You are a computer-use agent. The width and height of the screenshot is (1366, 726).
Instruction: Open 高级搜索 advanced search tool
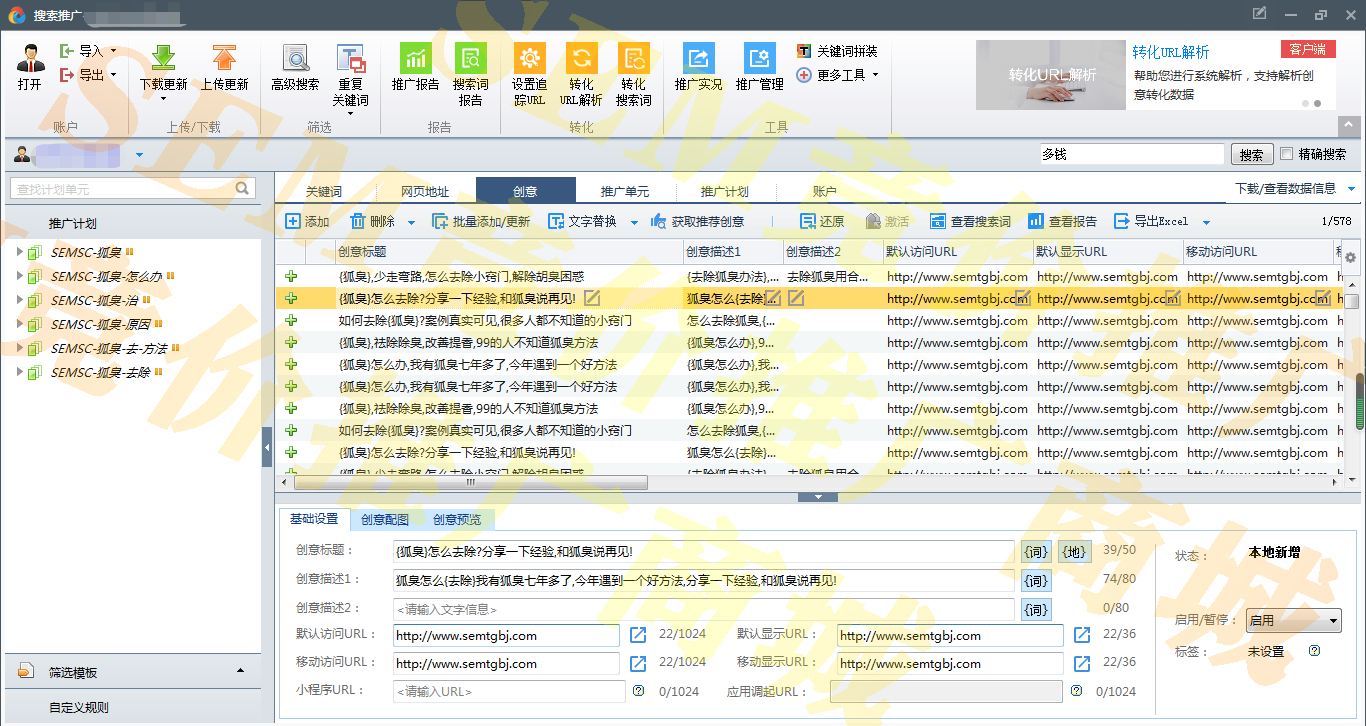point(295,58)
